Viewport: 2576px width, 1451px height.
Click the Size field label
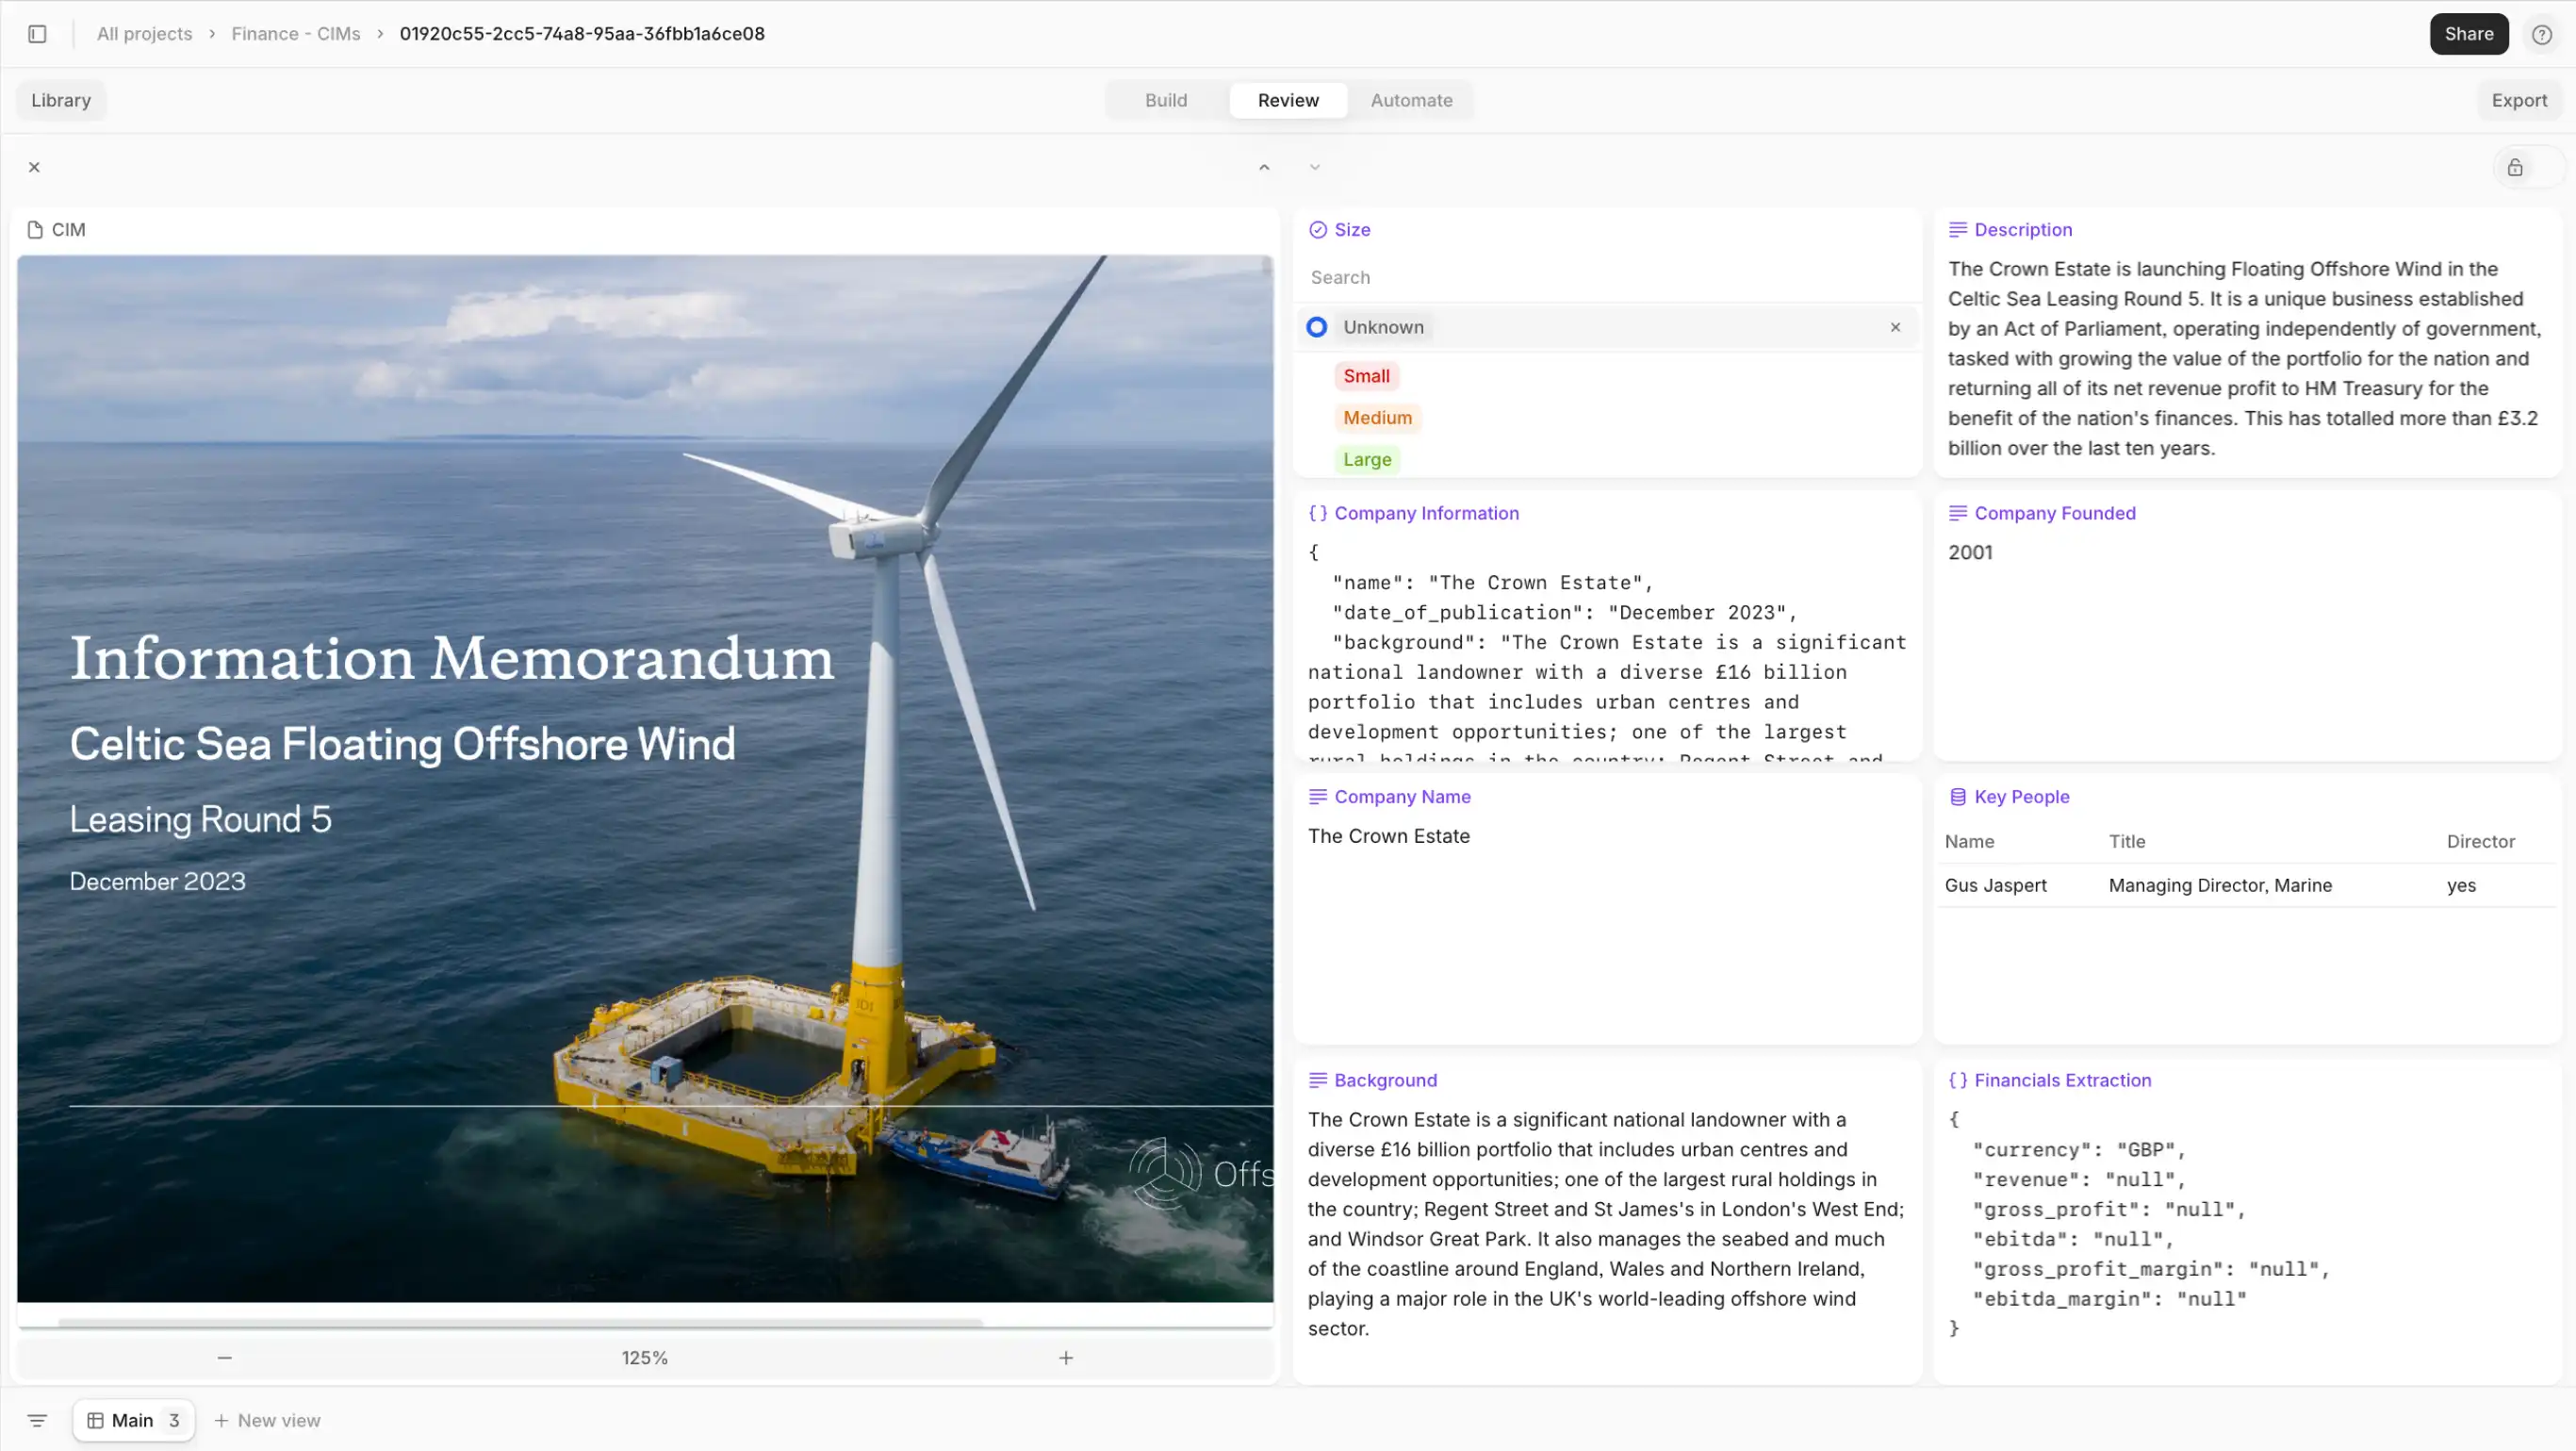1352,230
